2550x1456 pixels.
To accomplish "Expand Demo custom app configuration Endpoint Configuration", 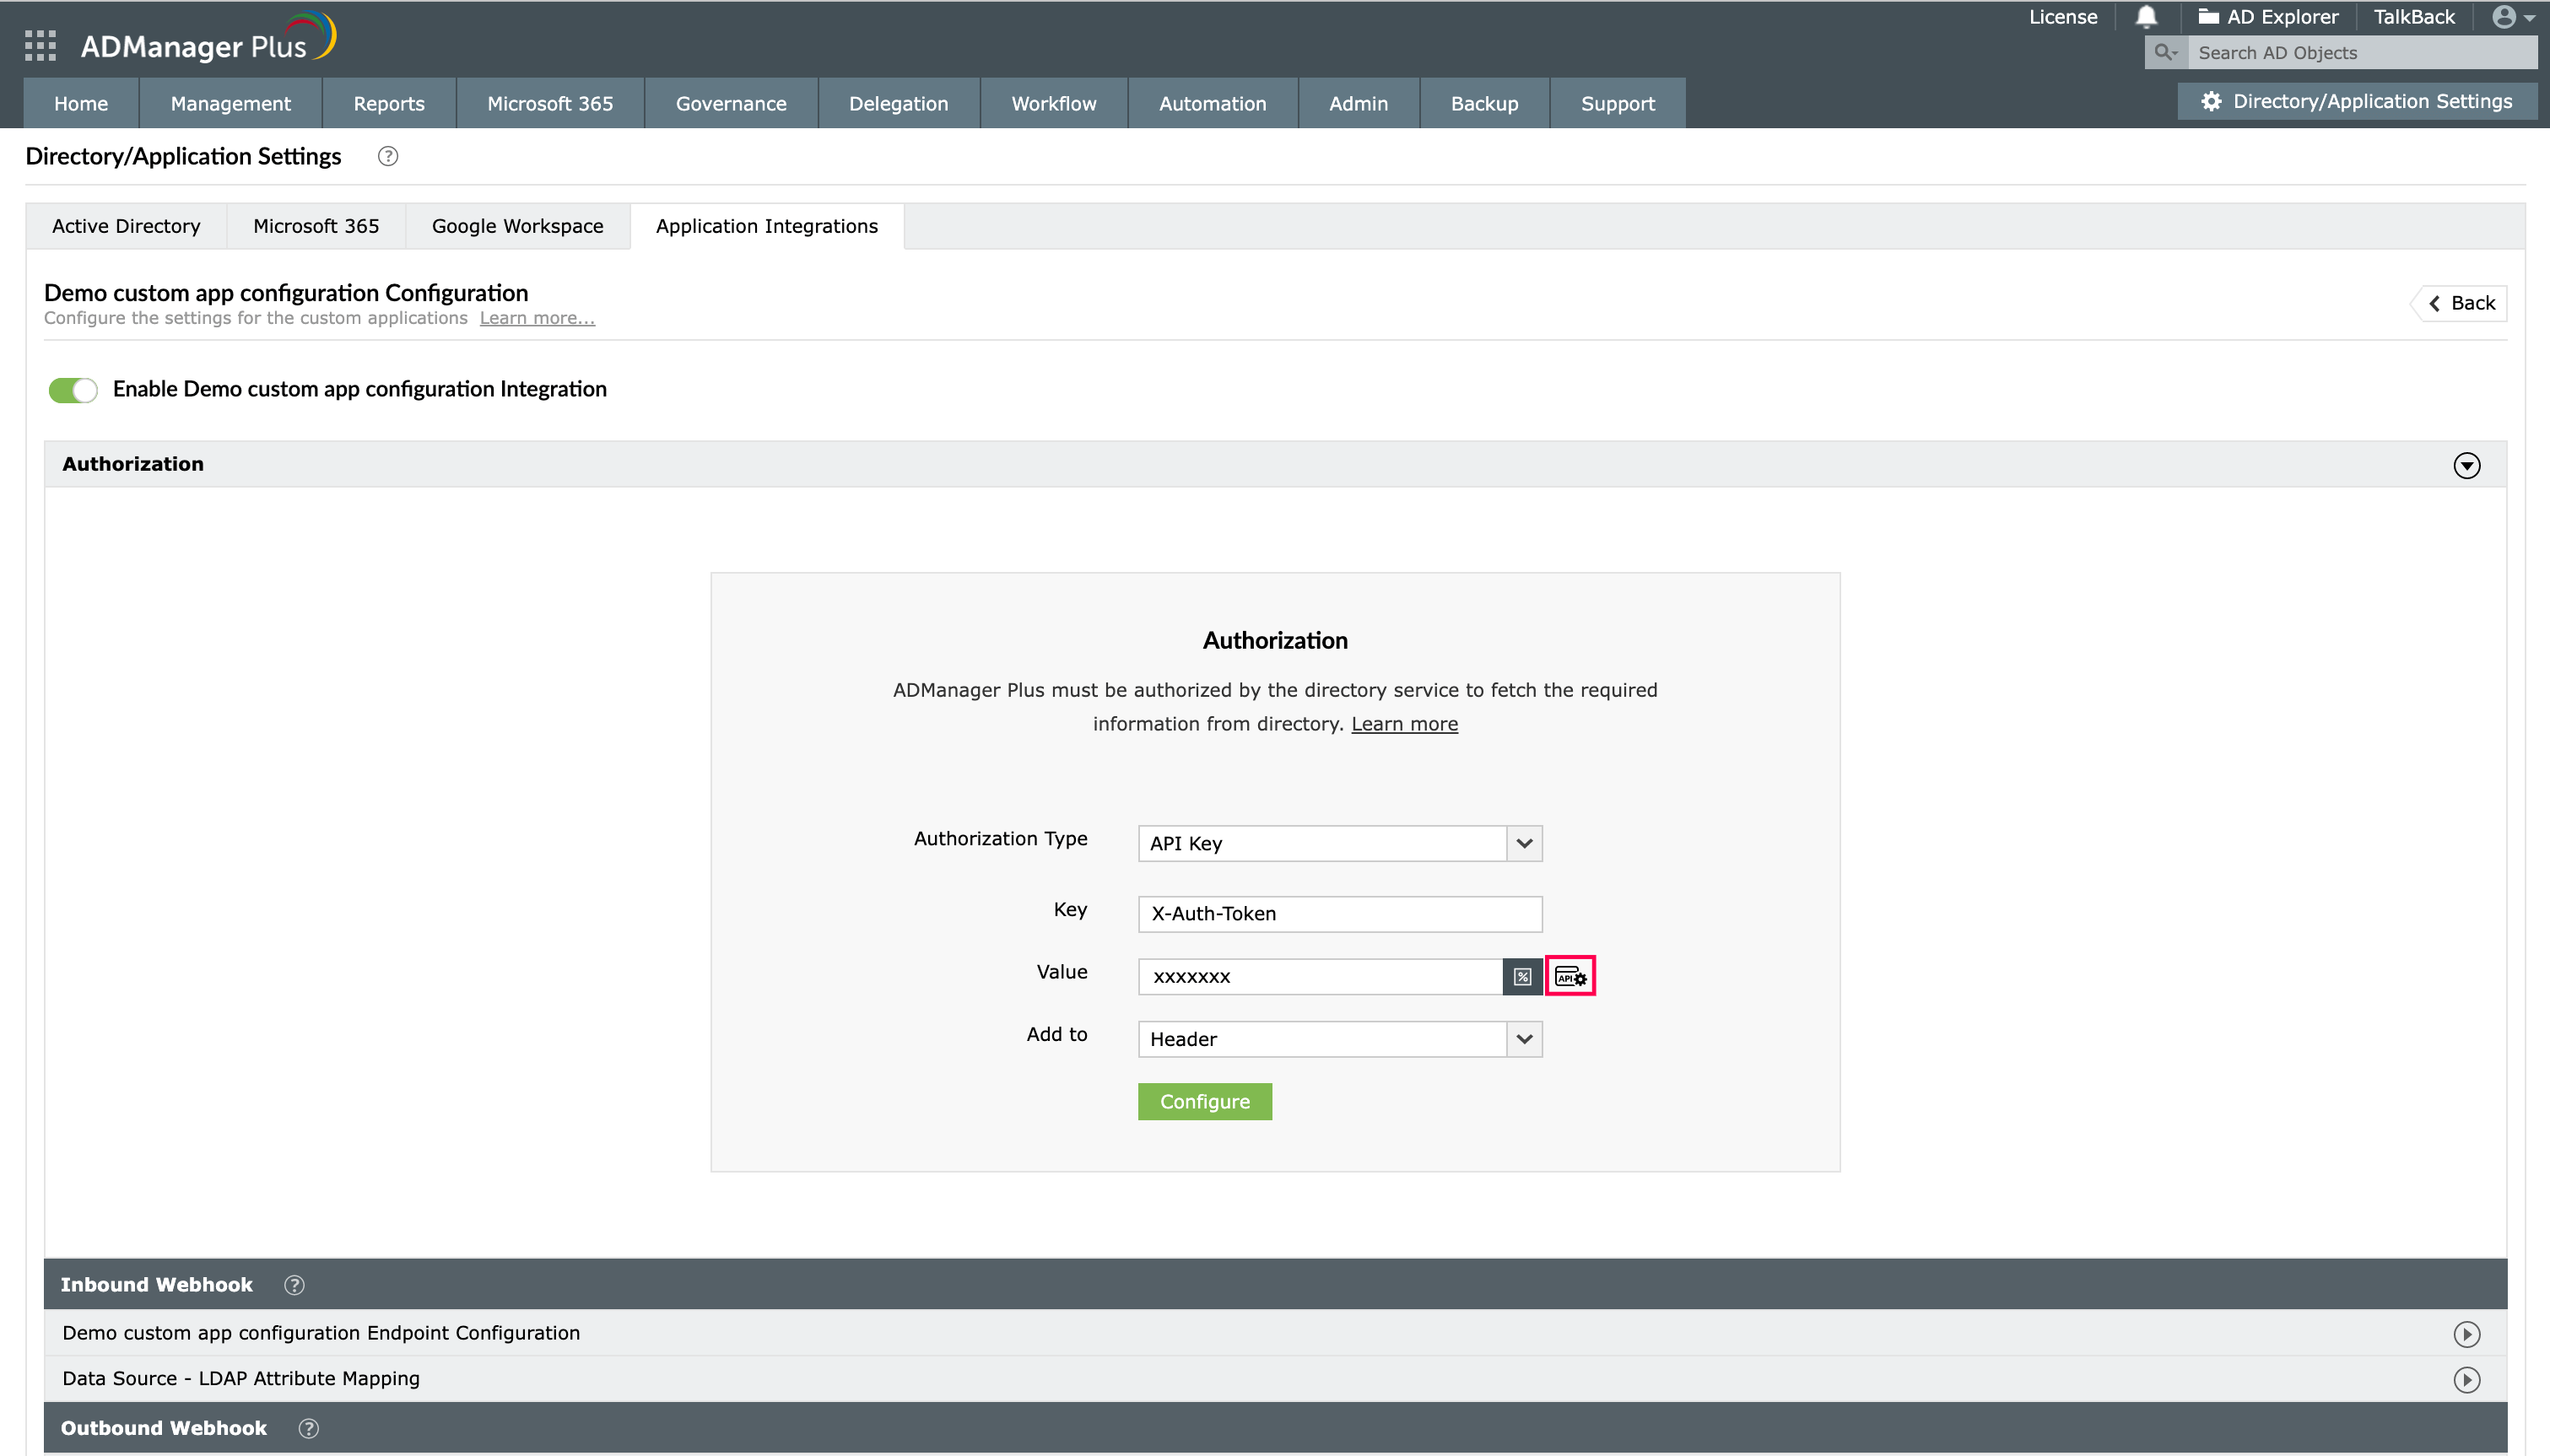I will [2467, 1333].
